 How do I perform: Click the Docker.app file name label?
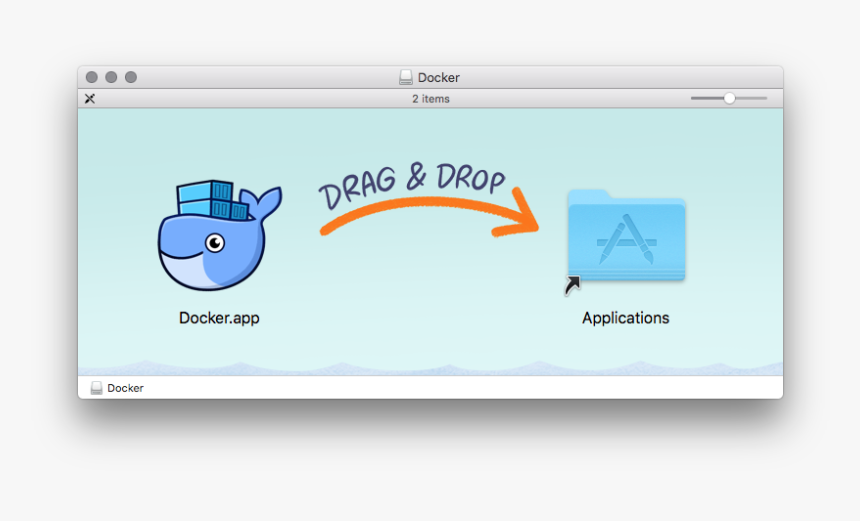(219, 318)
